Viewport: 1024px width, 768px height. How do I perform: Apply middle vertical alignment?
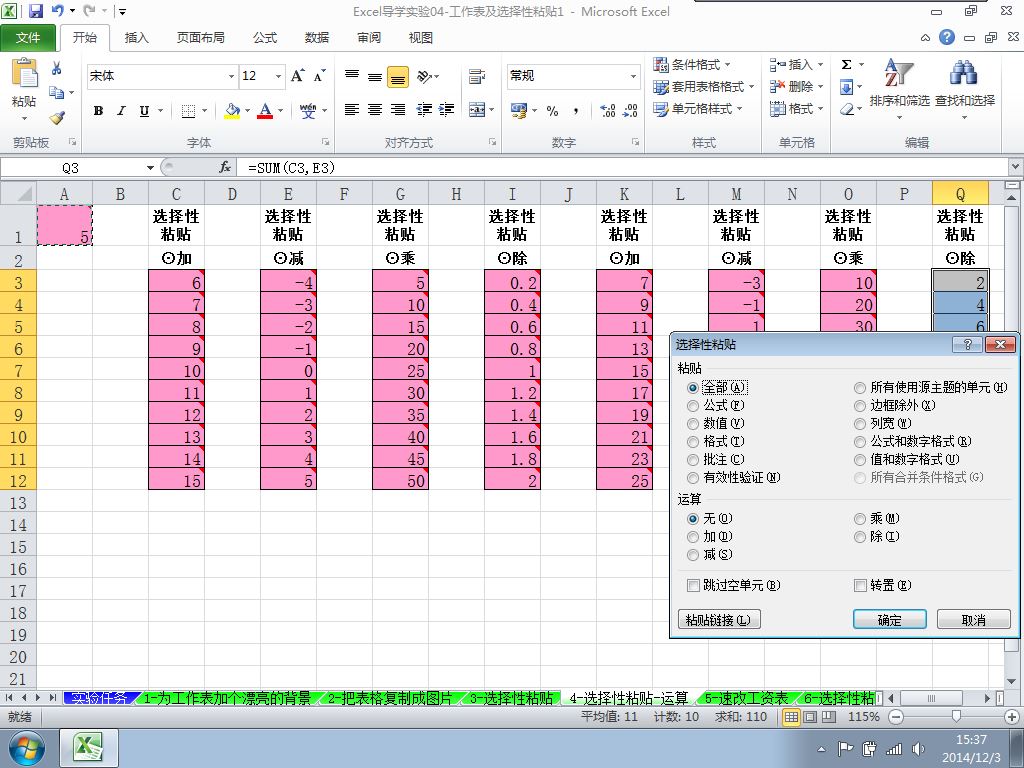click(375, 76)
